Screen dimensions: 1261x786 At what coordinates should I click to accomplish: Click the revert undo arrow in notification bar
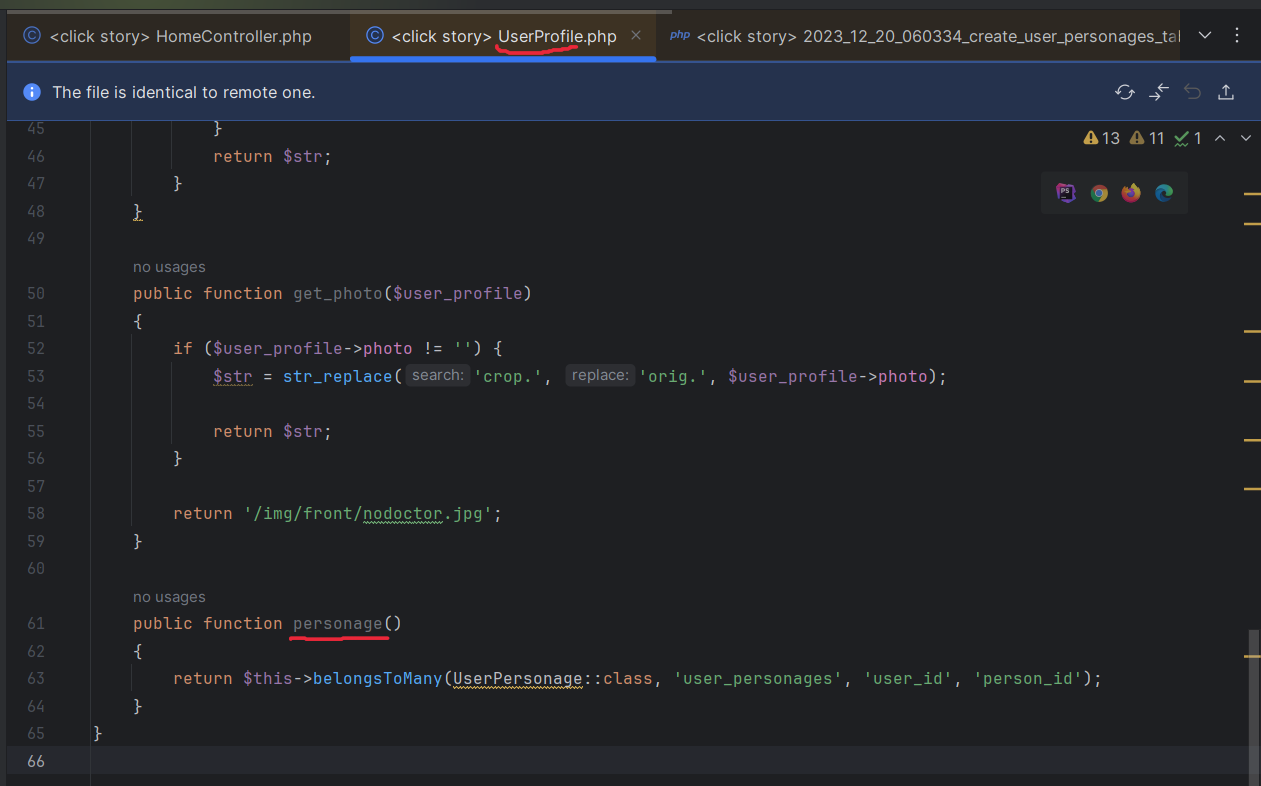tap(1192, 92)
